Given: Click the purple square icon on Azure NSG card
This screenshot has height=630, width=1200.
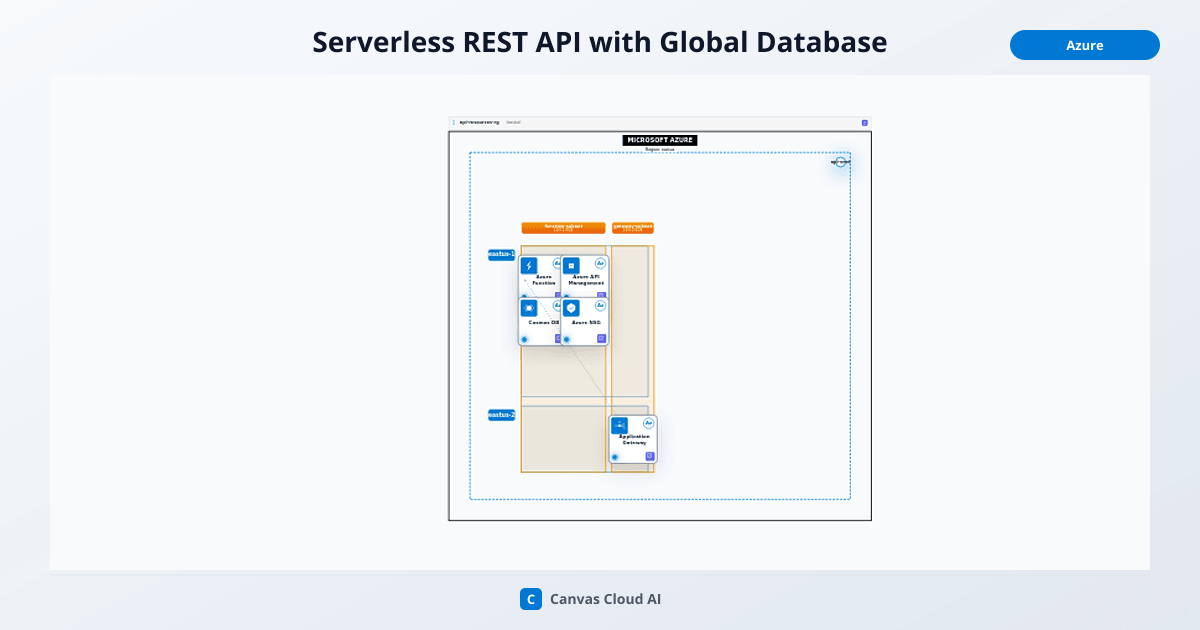Looking at the screenshot, I should [601, 339].
